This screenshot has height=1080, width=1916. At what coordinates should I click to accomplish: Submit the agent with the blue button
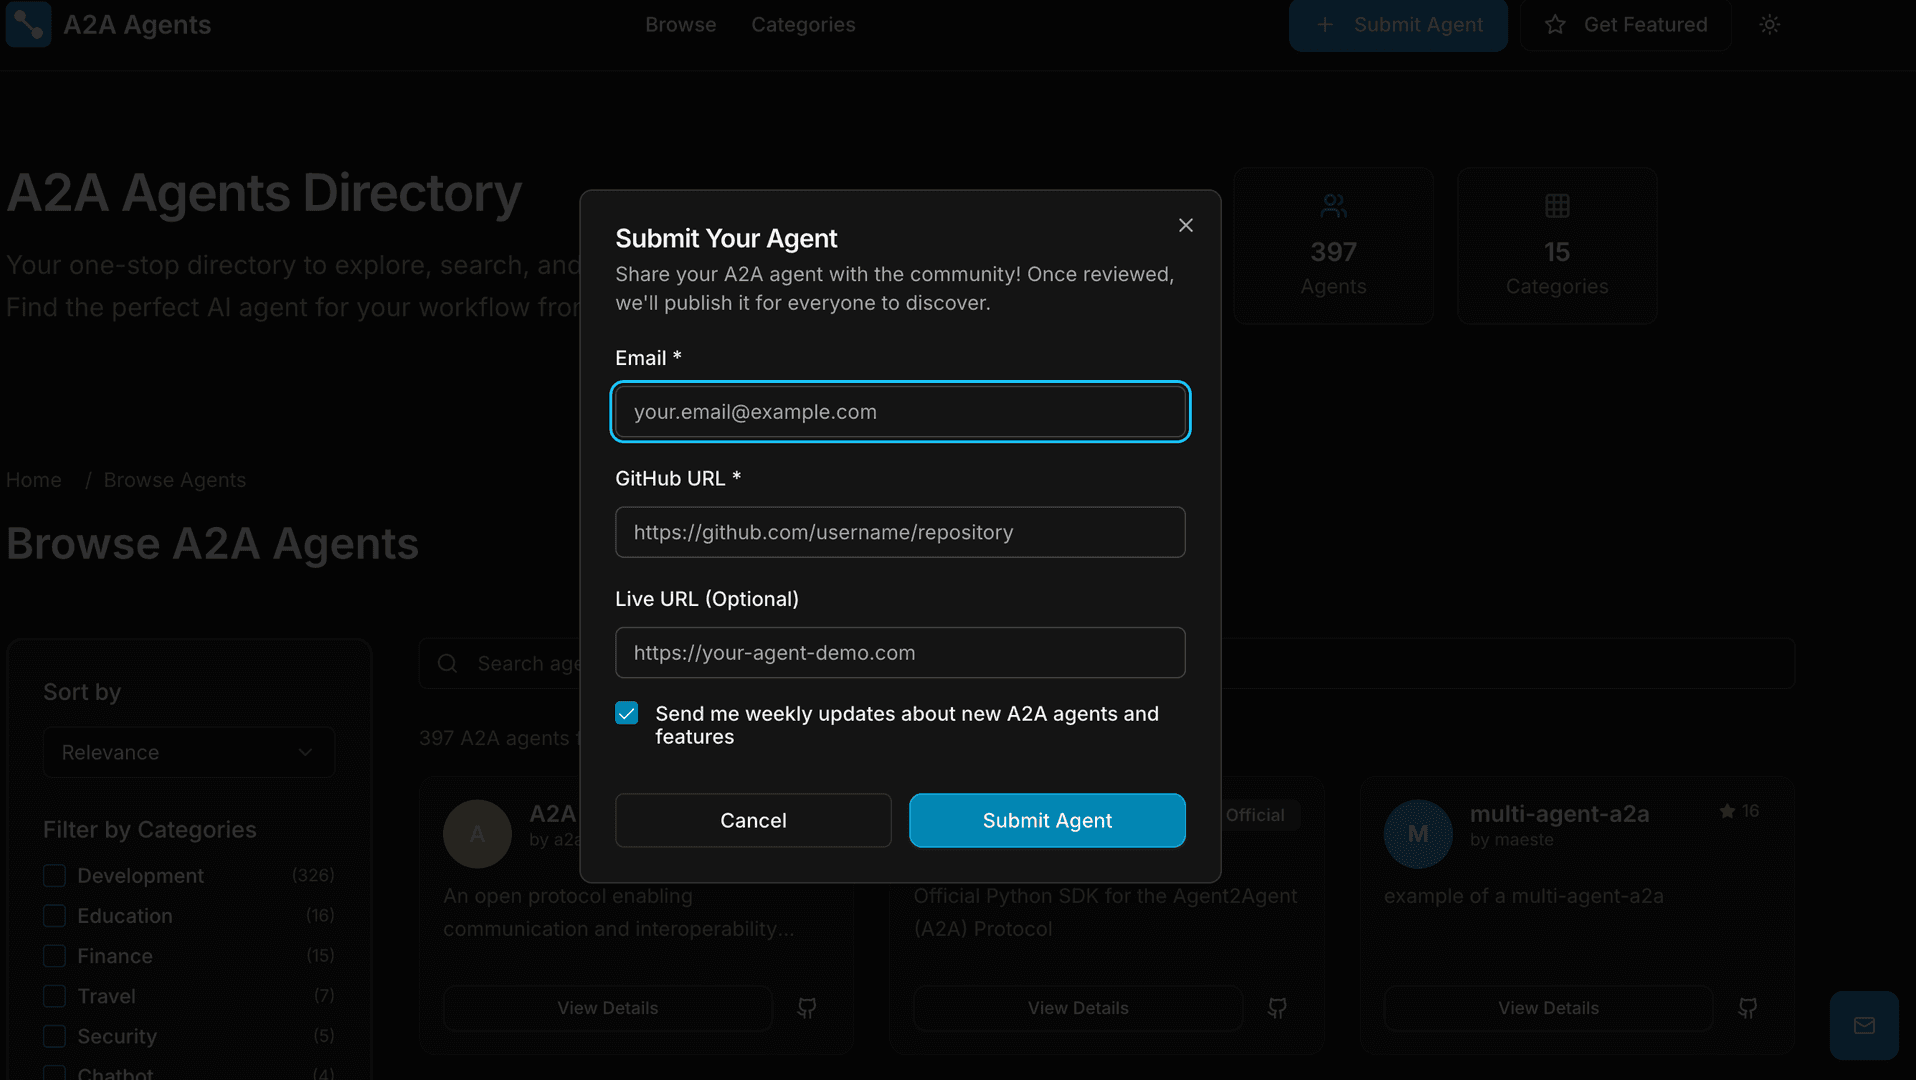coord(1046,820)
